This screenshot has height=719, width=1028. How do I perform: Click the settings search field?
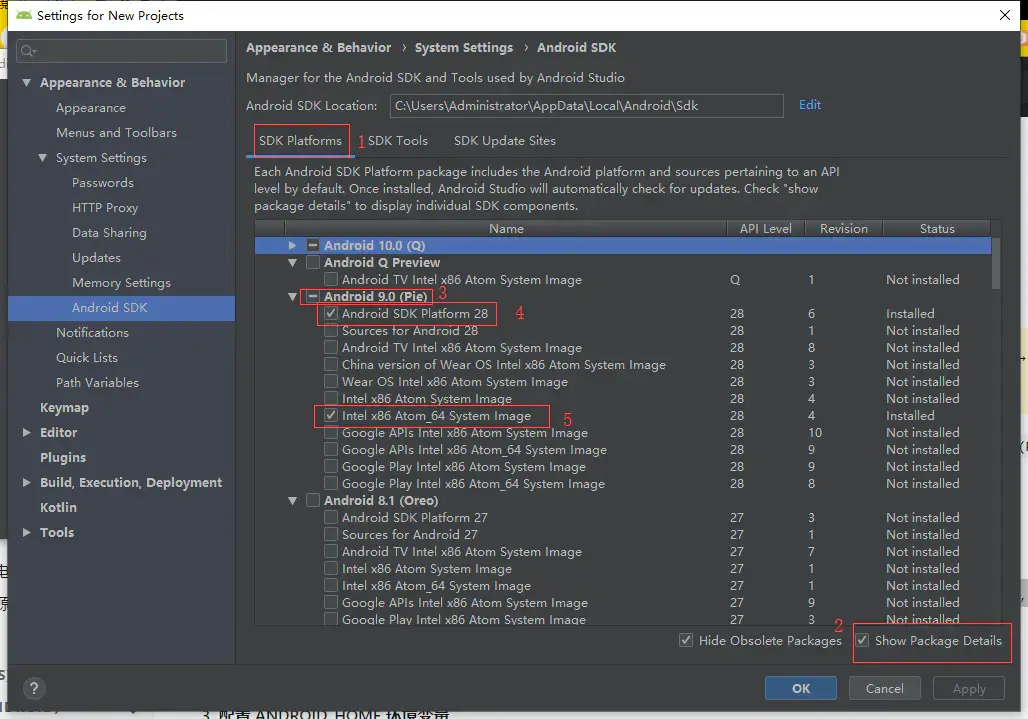point(121,50)
